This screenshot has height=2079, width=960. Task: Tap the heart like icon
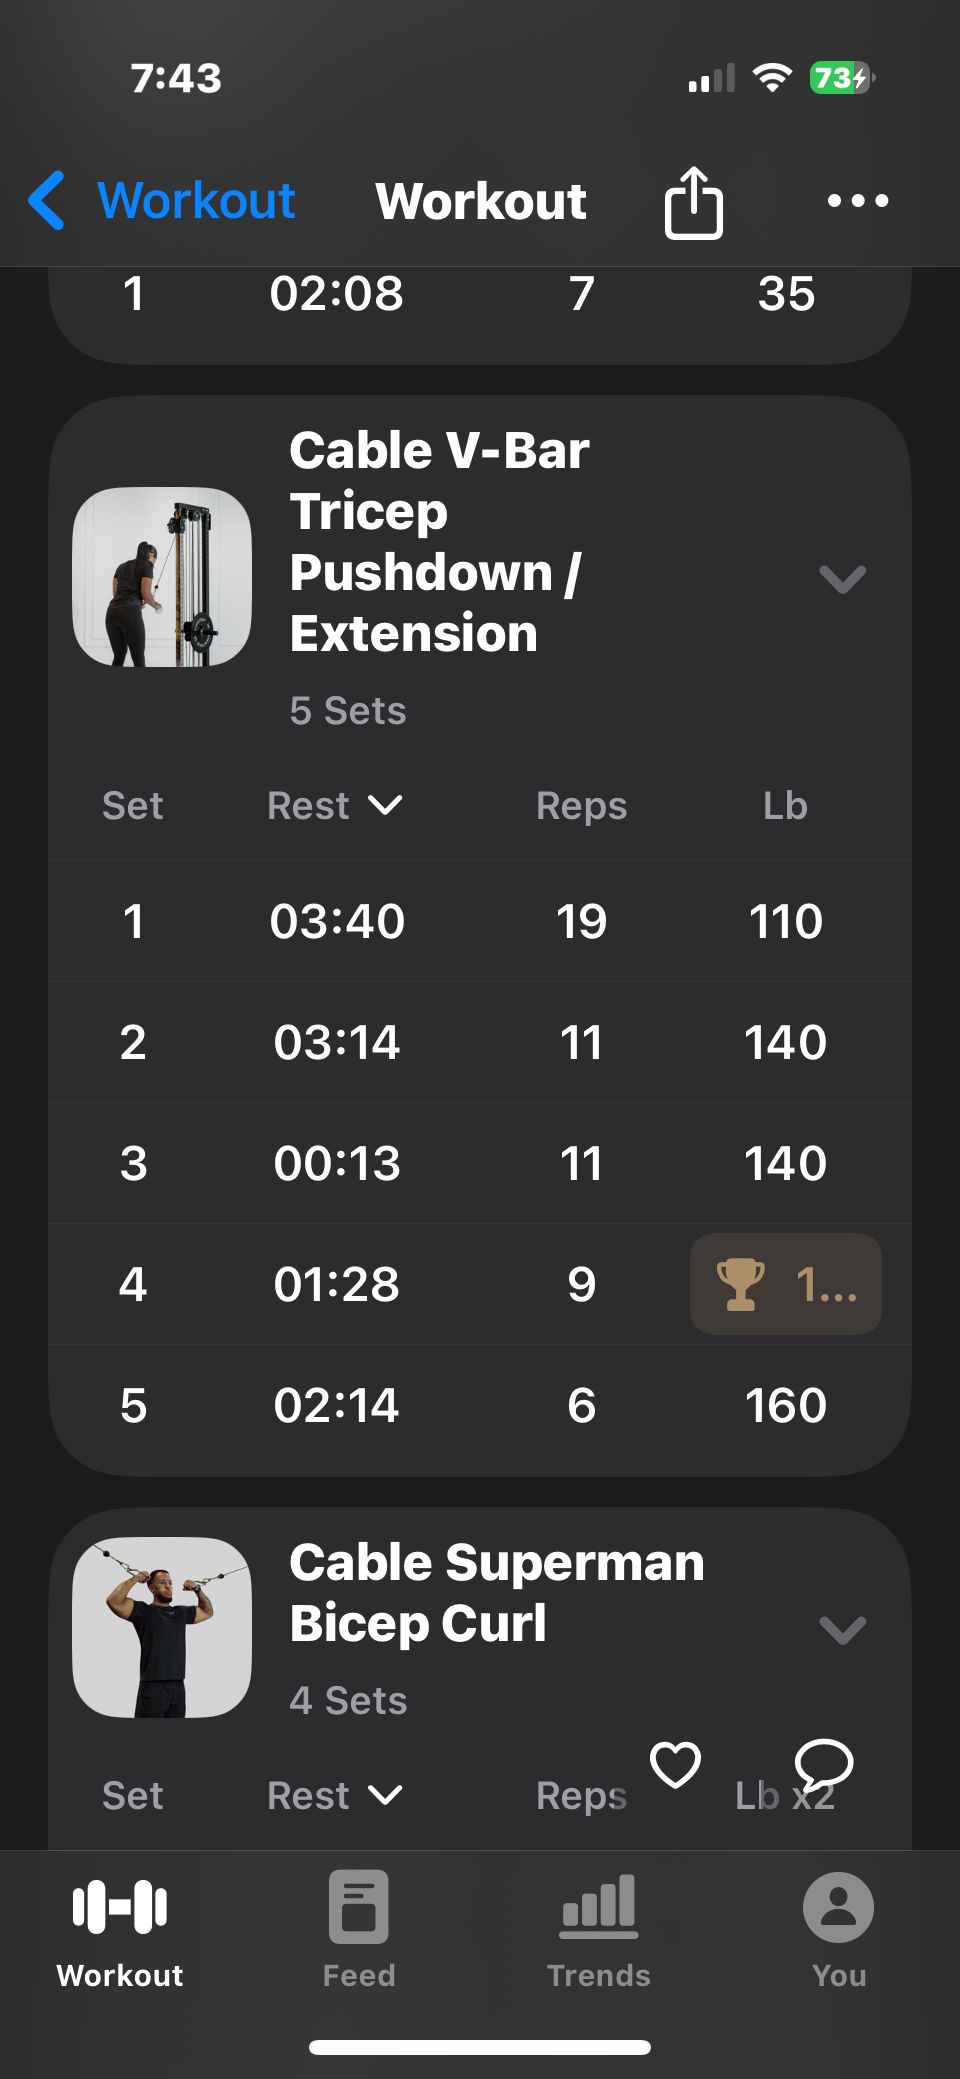point(675,1765)
